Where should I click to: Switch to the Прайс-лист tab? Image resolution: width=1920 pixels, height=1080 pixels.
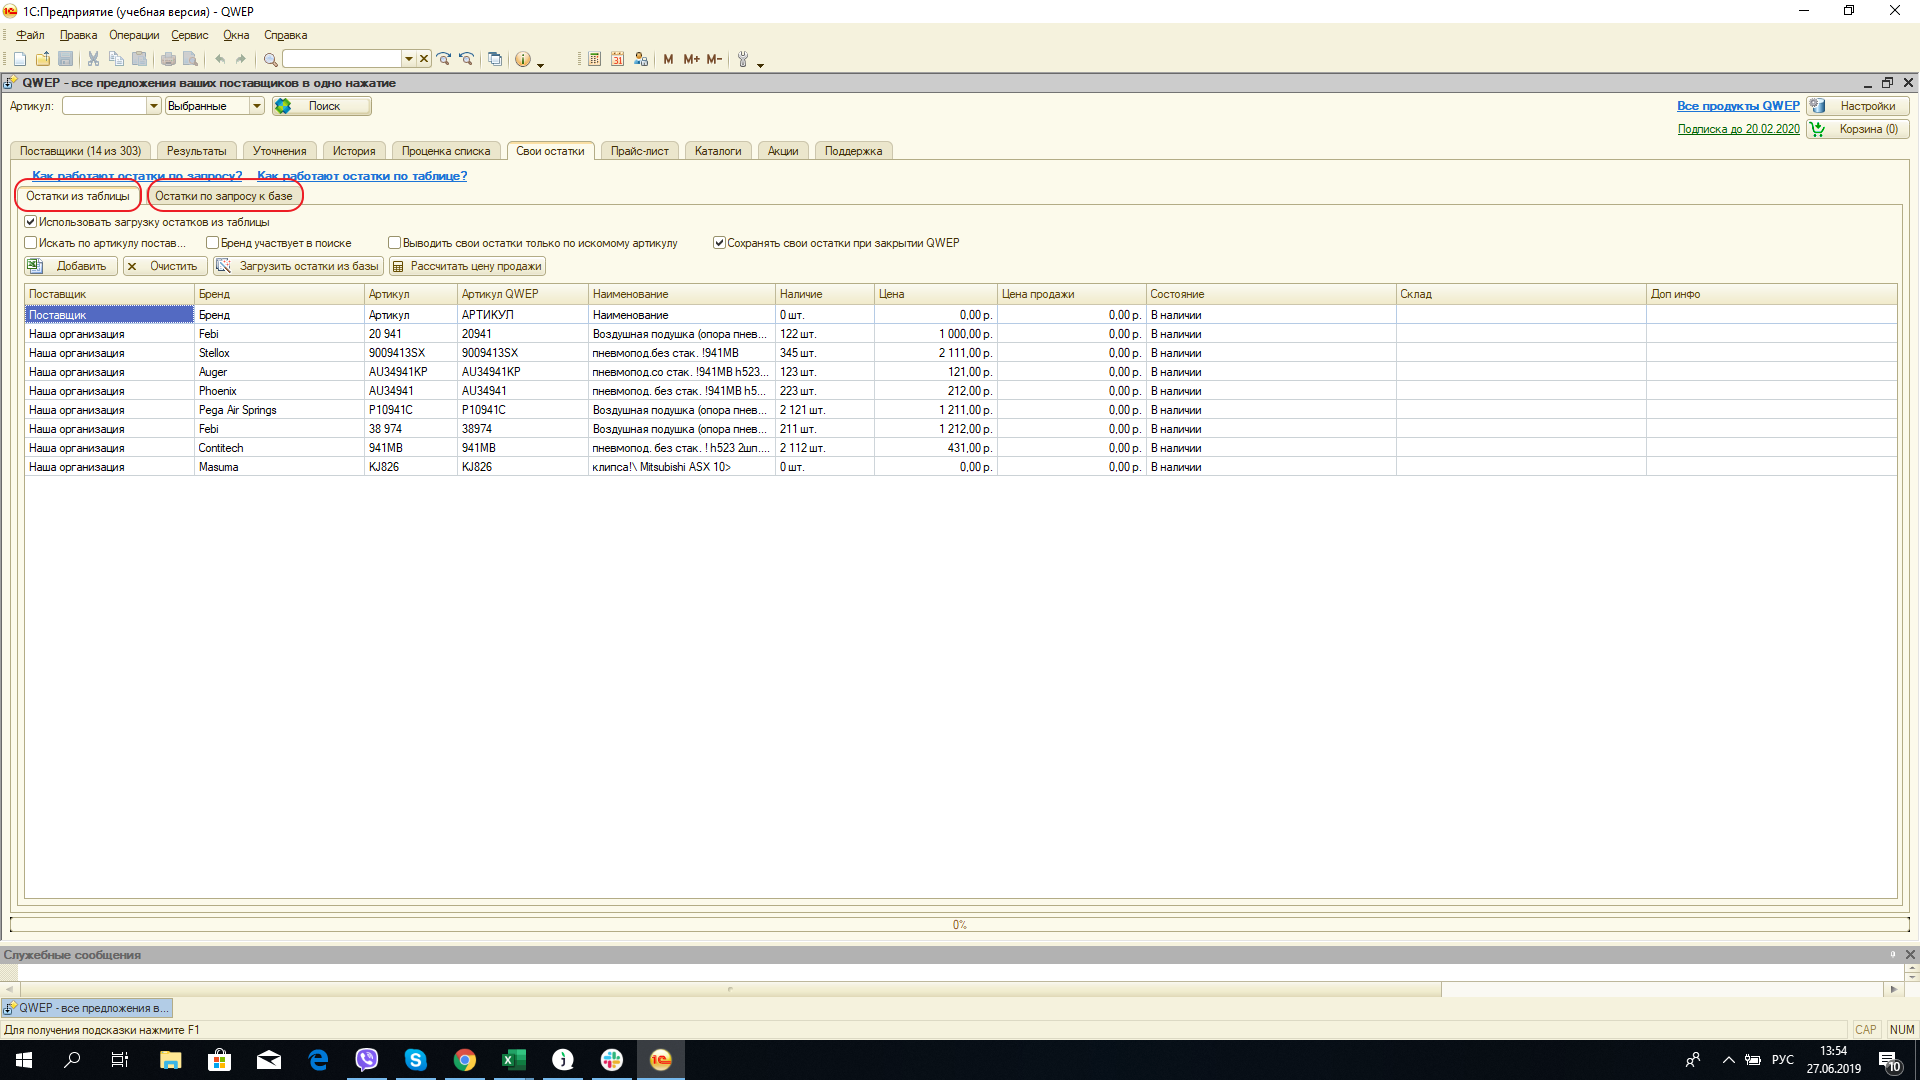[640, 151]
